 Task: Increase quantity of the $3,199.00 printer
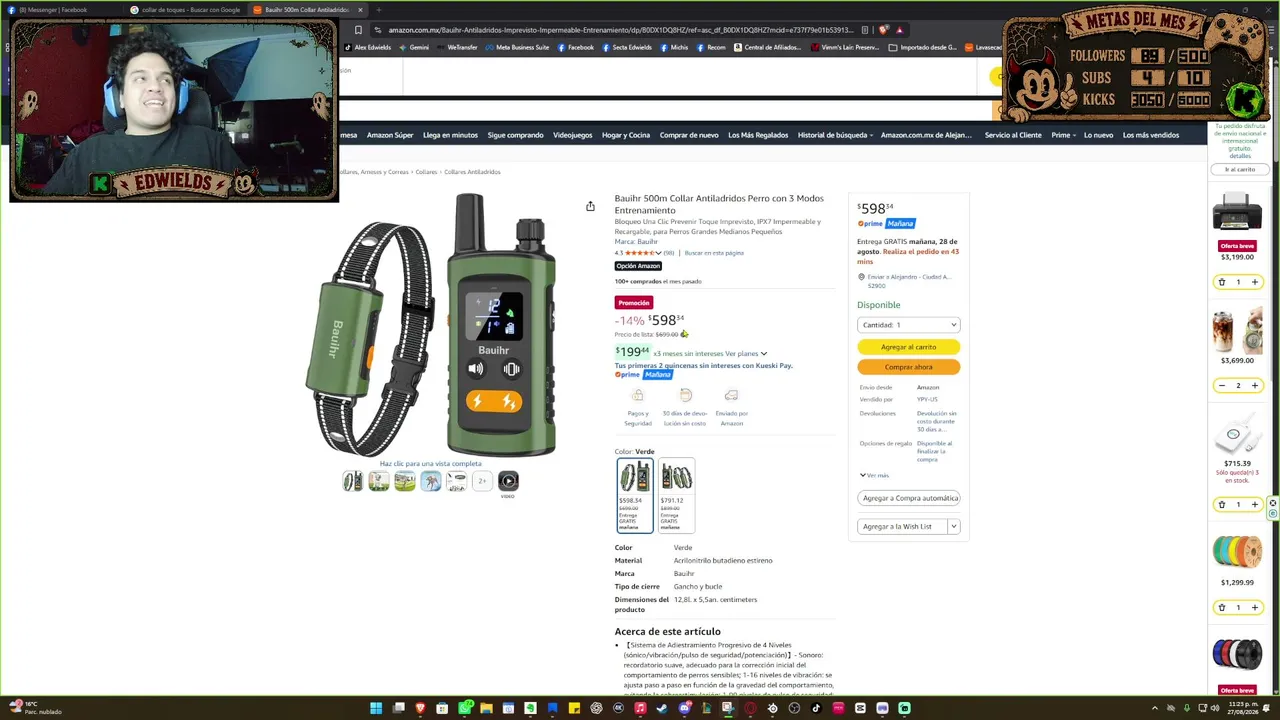tap(1255, 282)
